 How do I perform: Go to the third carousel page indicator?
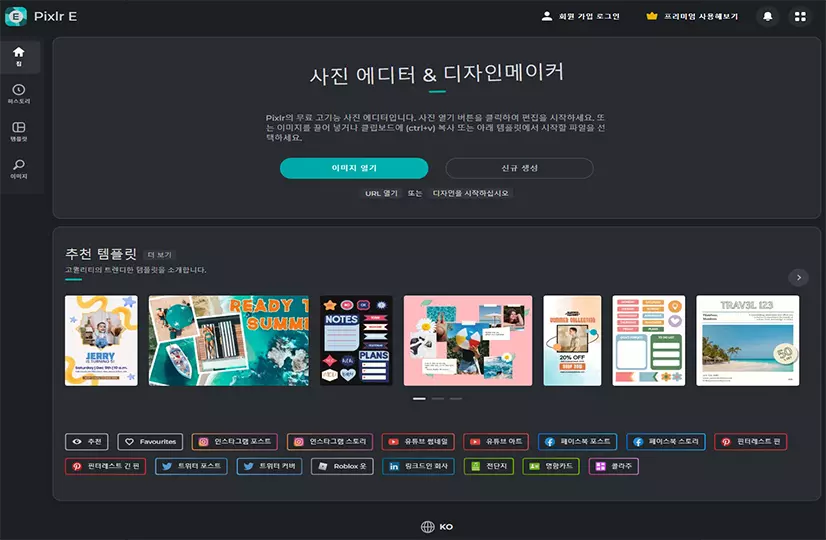point(456,399)
